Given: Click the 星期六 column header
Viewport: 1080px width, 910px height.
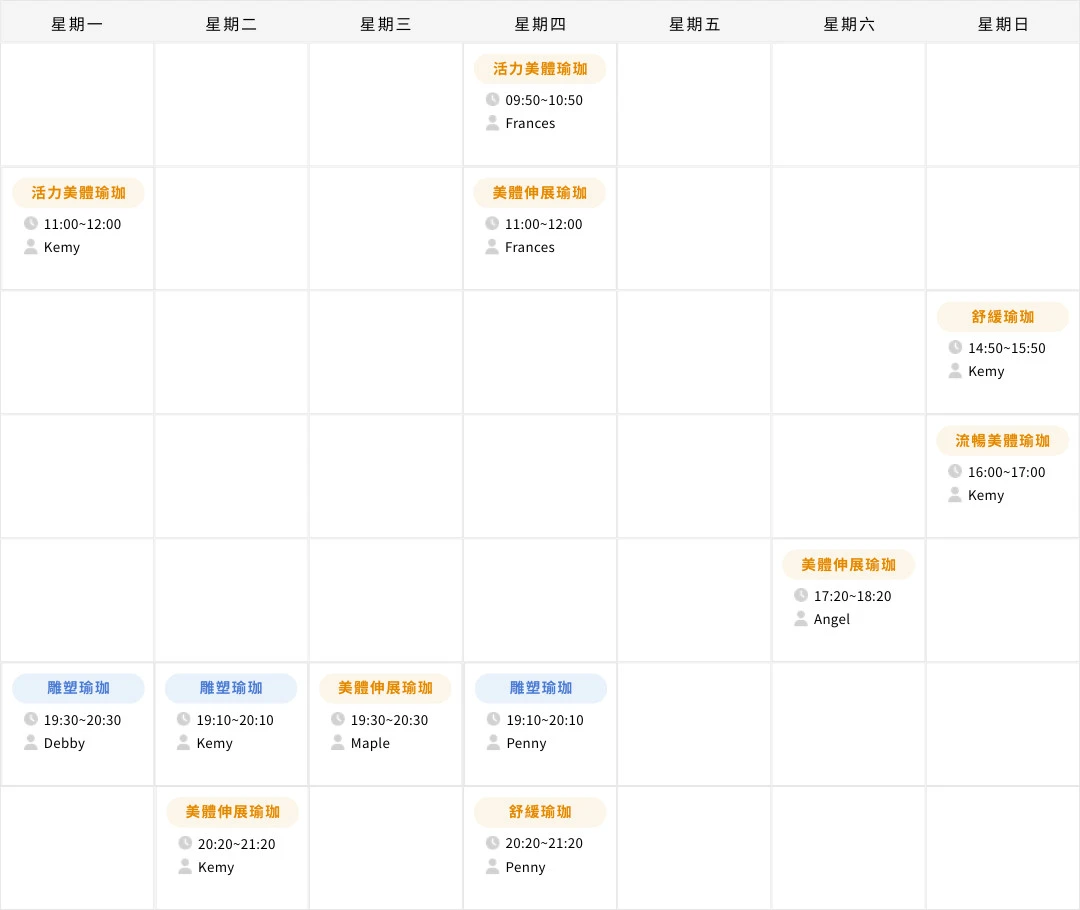Looking at the screenshot, I should pyautogui.click(x=849, y=24).
